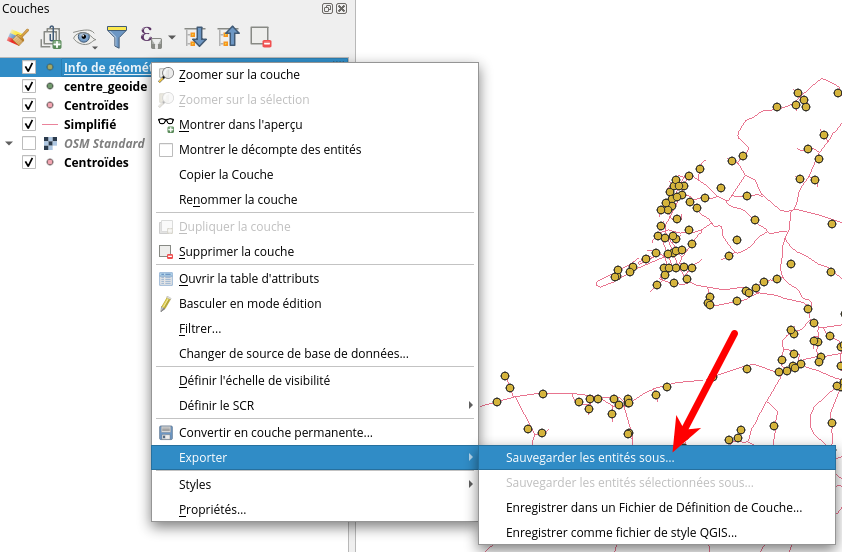Toggle visibility of Simplifié layer
This screenshot has width=842, height=552.
(x=29, y=125)
